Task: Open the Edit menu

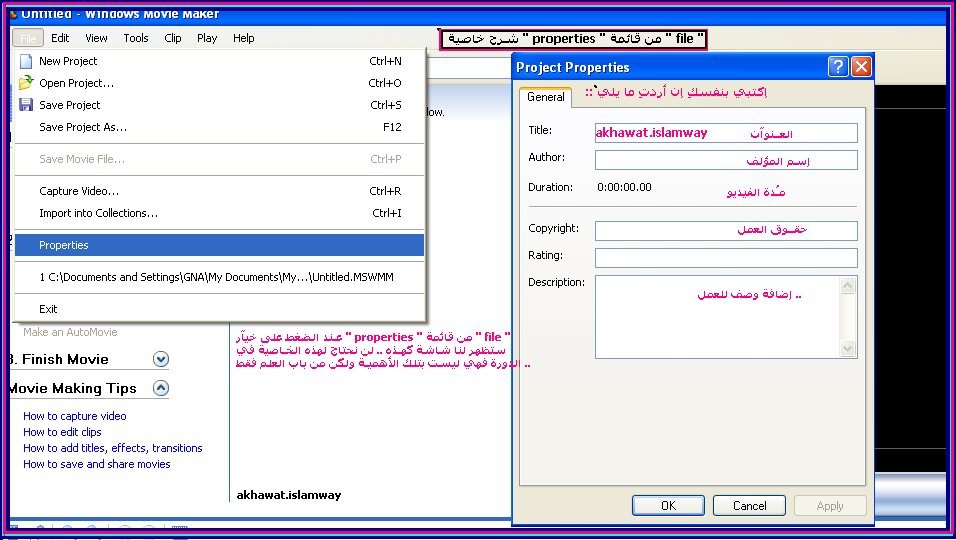Action: coord(60,38)
